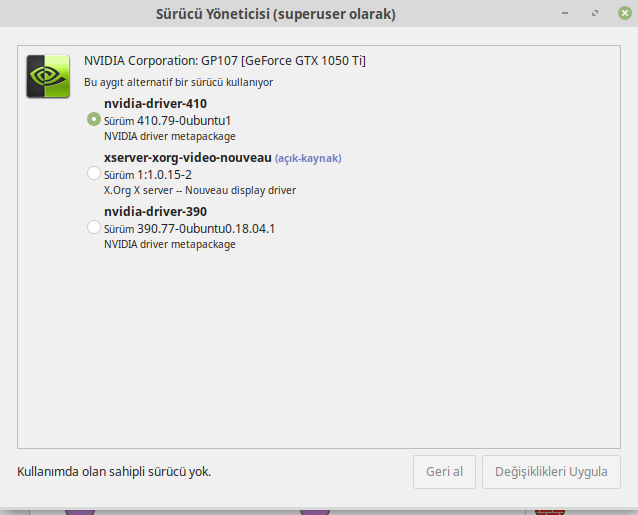This screenshot has width=638, height=515.
Task: Click the (açık-kaynak) label
Action: 308,158
